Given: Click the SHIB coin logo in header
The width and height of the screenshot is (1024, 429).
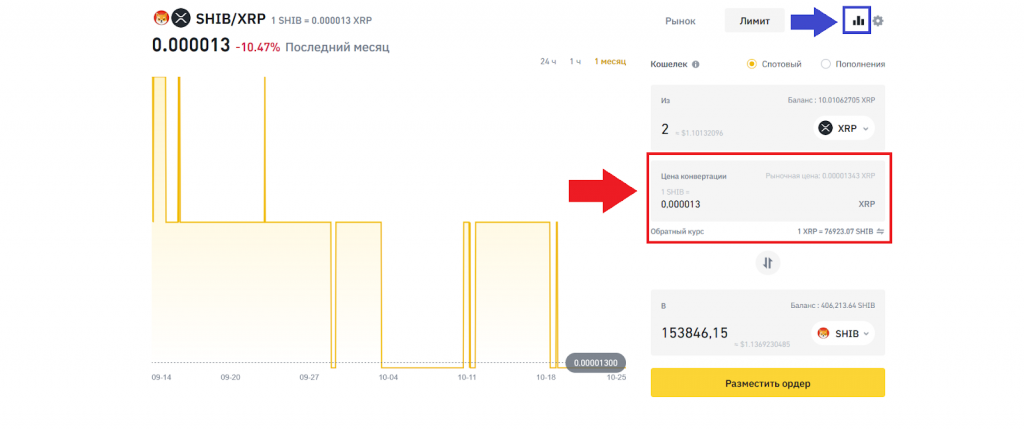Looking at the screenshot, I should [x=161, y=20].
